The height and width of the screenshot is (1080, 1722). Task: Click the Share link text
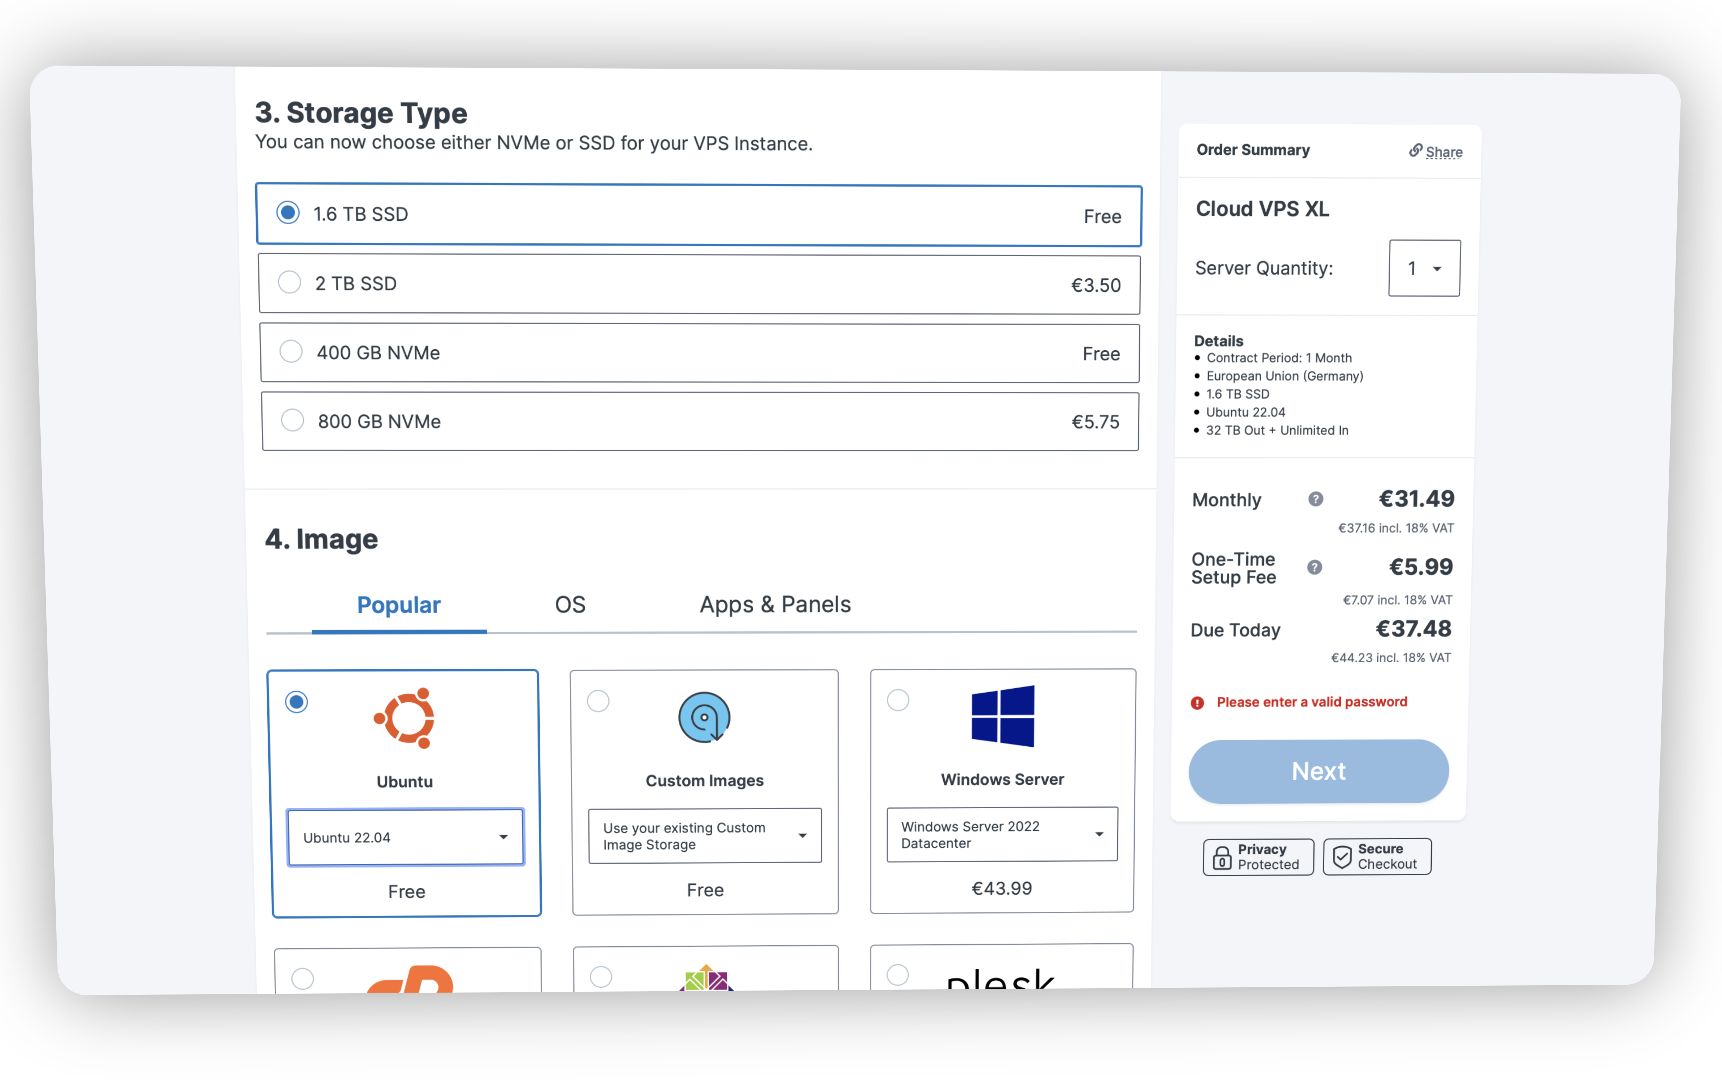1444,152
